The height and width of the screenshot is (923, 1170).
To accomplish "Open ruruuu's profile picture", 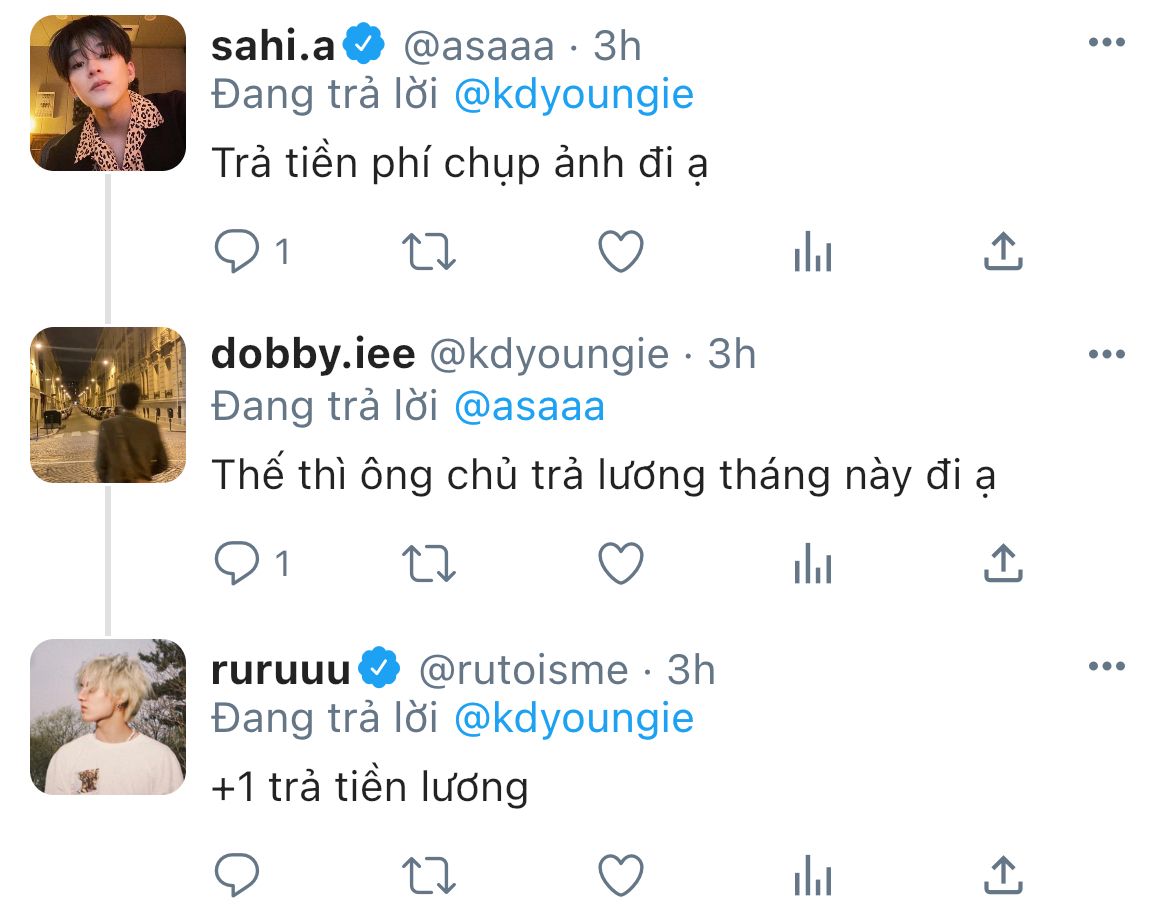I will pyautogui.click(x=108, y=717).
